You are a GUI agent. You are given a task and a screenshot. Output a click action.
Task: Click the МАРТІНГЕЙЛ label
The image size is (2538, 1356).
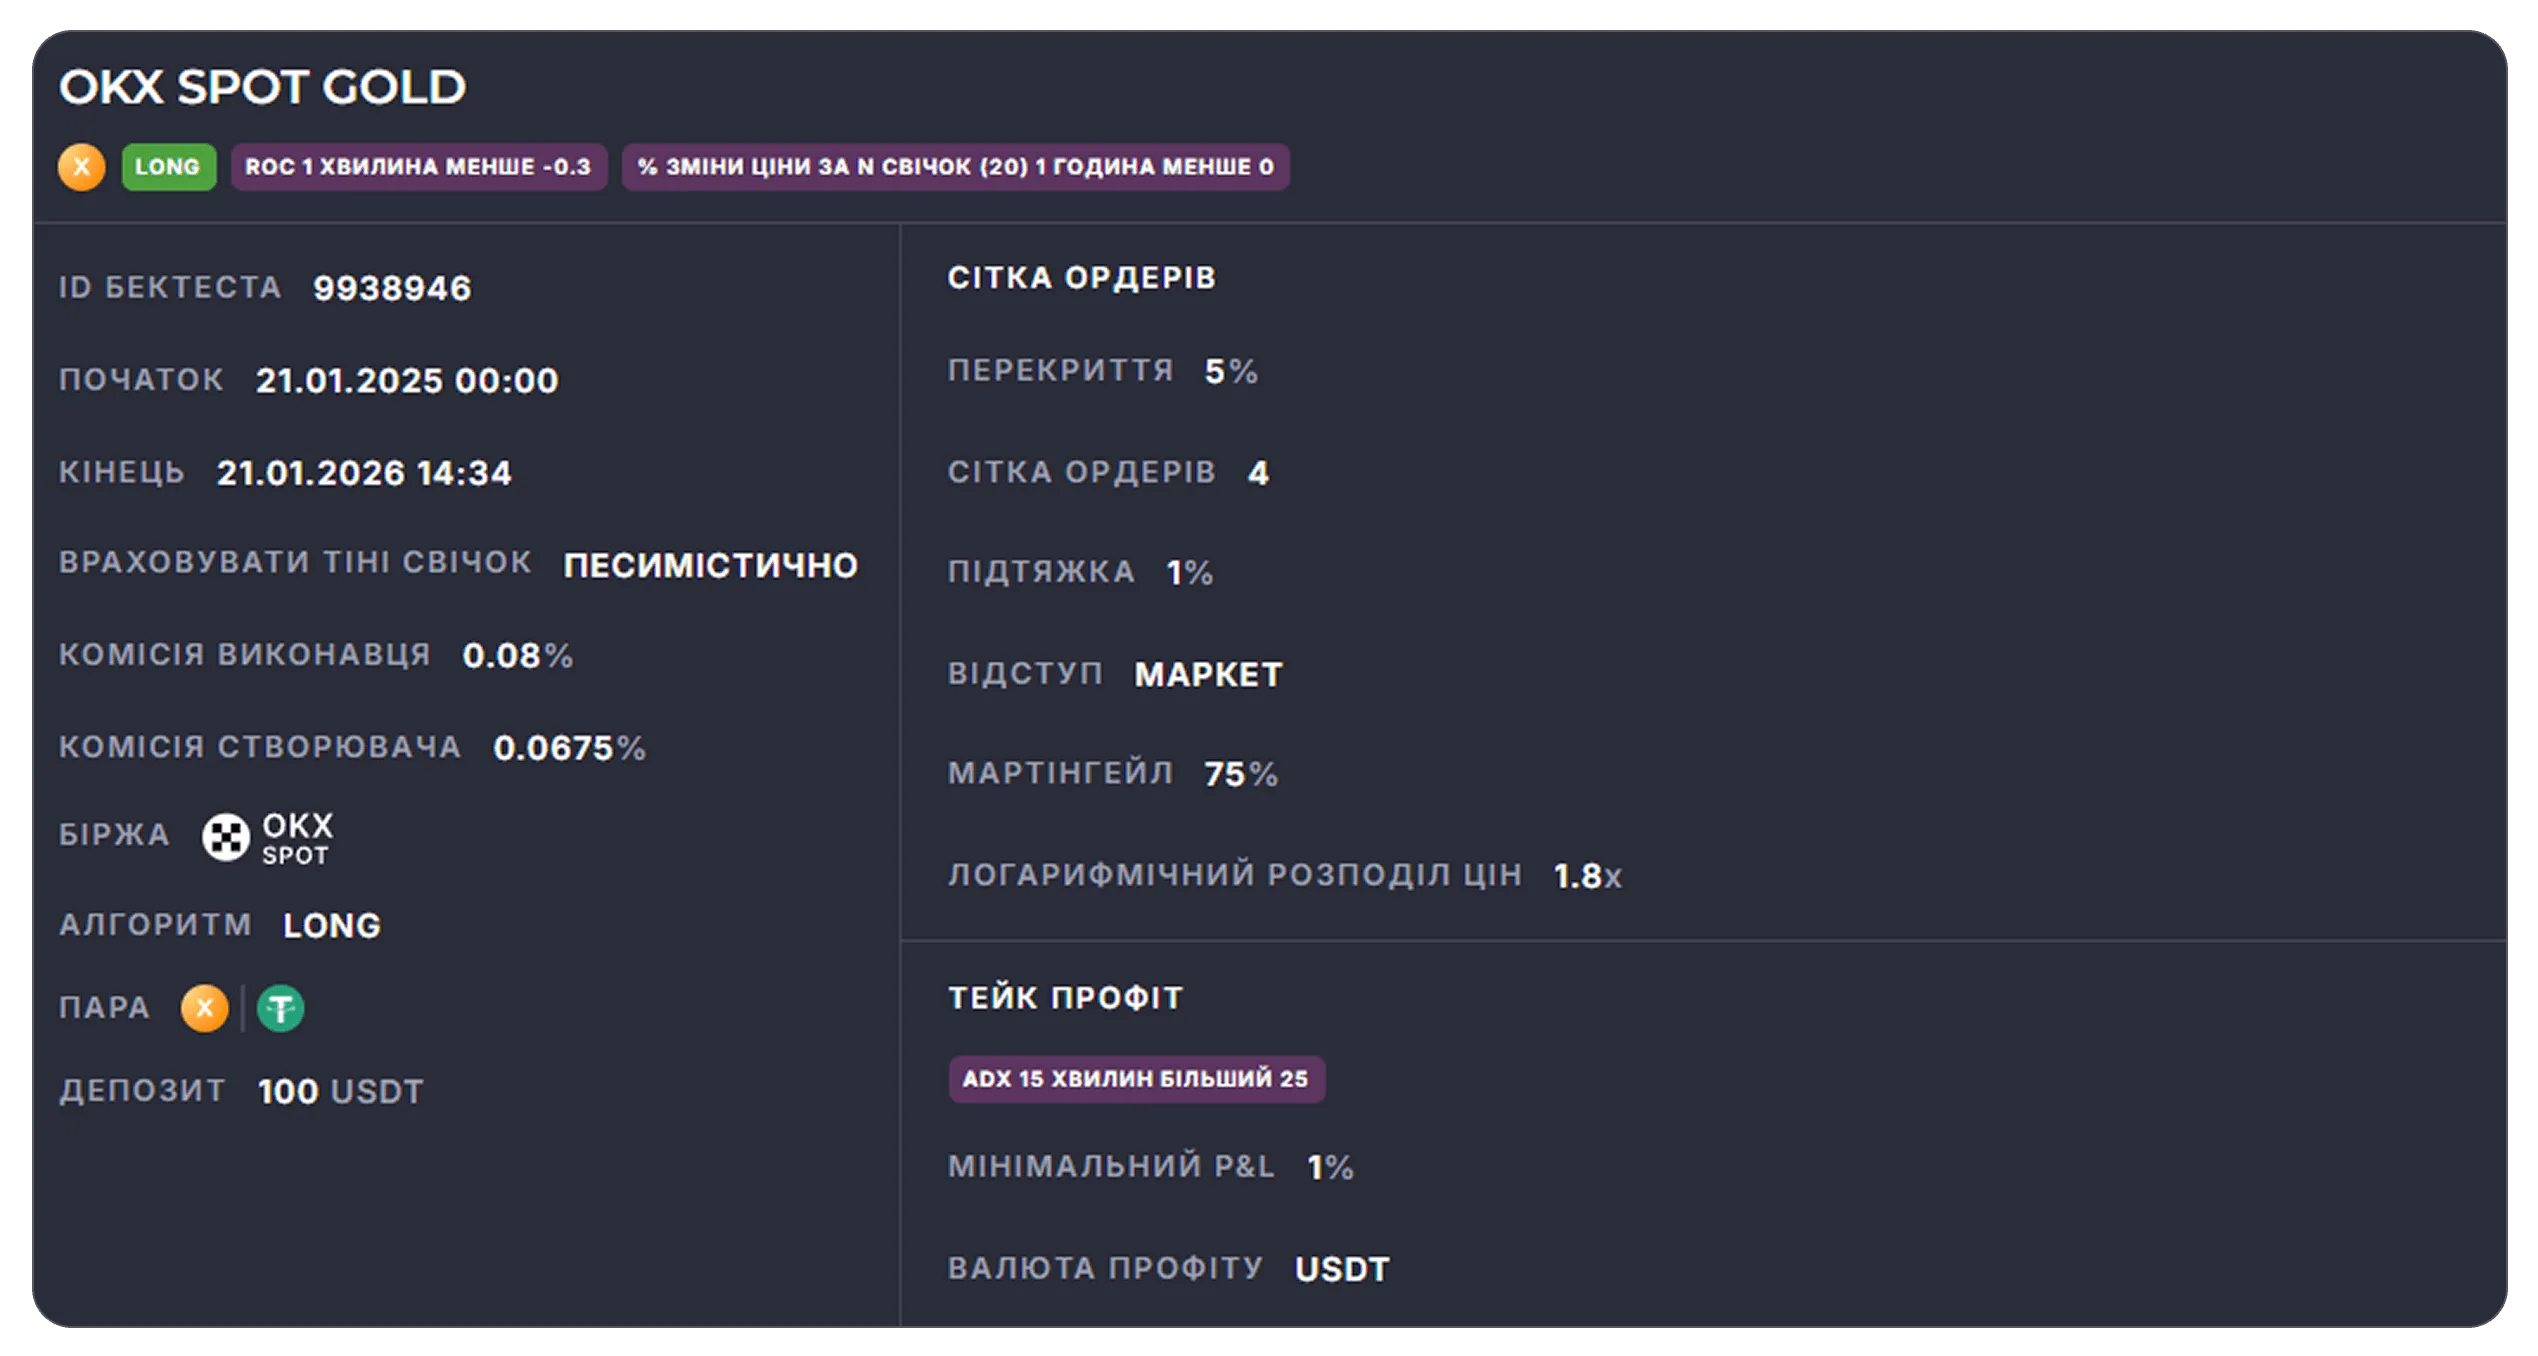[x=1061, y=772]
